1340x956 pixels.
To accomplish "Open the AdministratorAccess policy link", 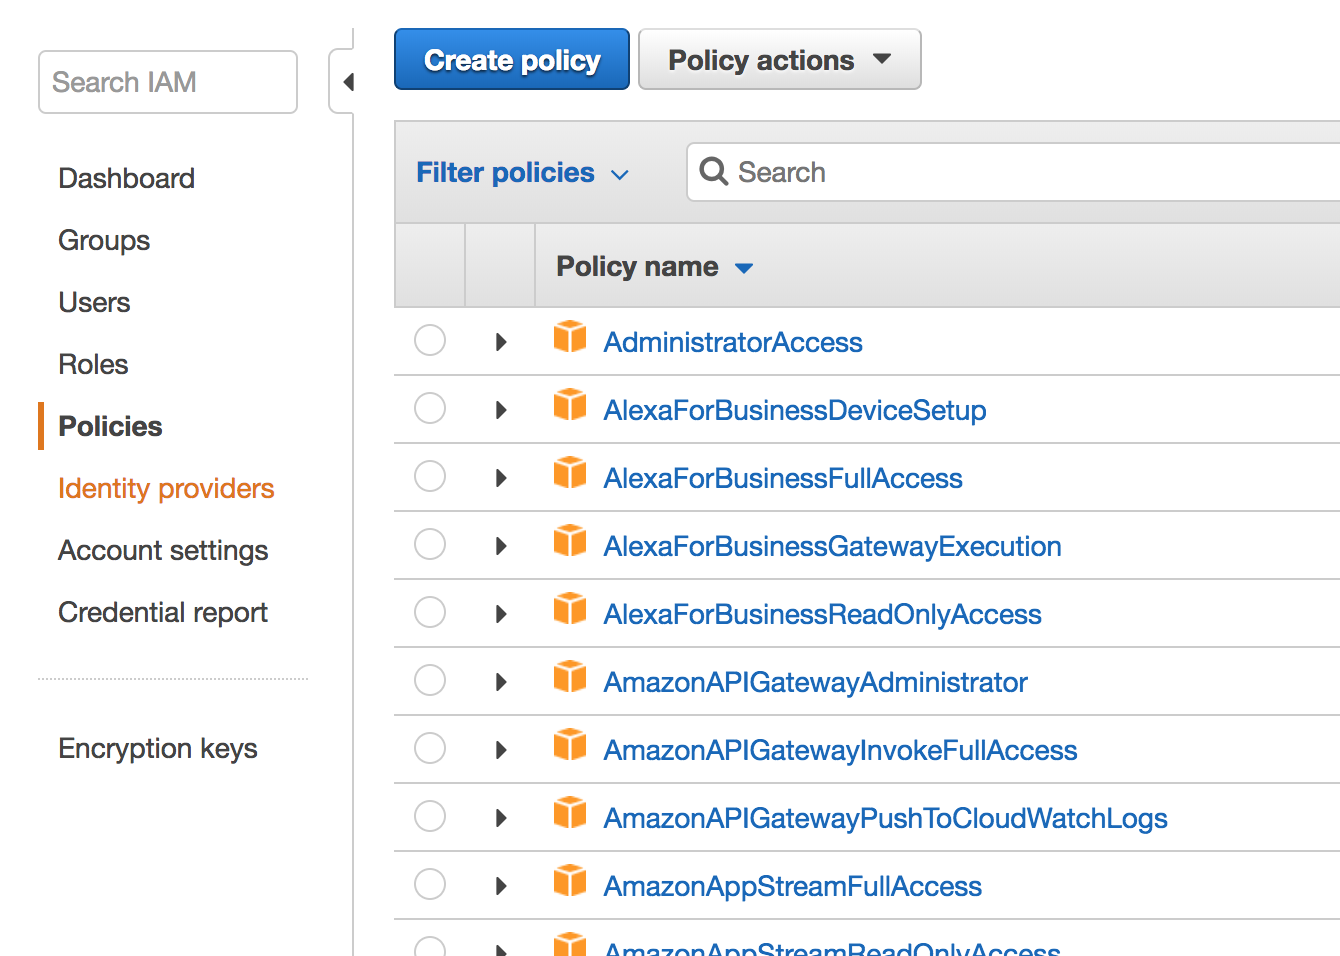I will coord(733,342).
